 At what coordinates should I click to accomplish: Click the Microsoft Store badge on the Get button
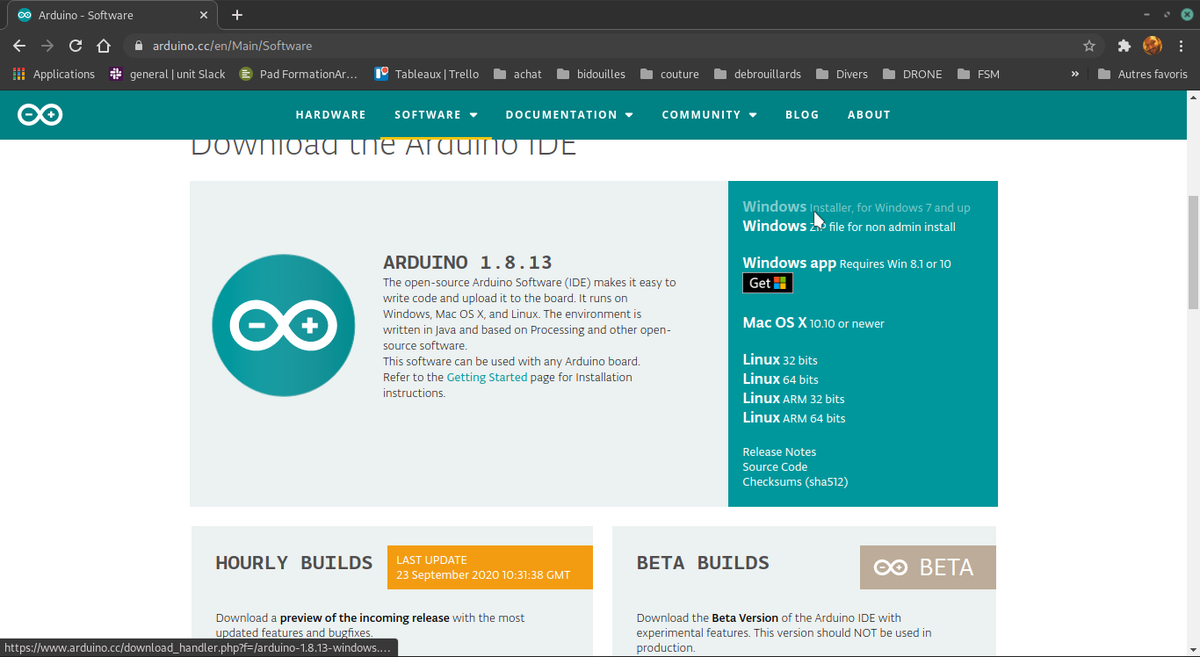(x=781, y=282)
